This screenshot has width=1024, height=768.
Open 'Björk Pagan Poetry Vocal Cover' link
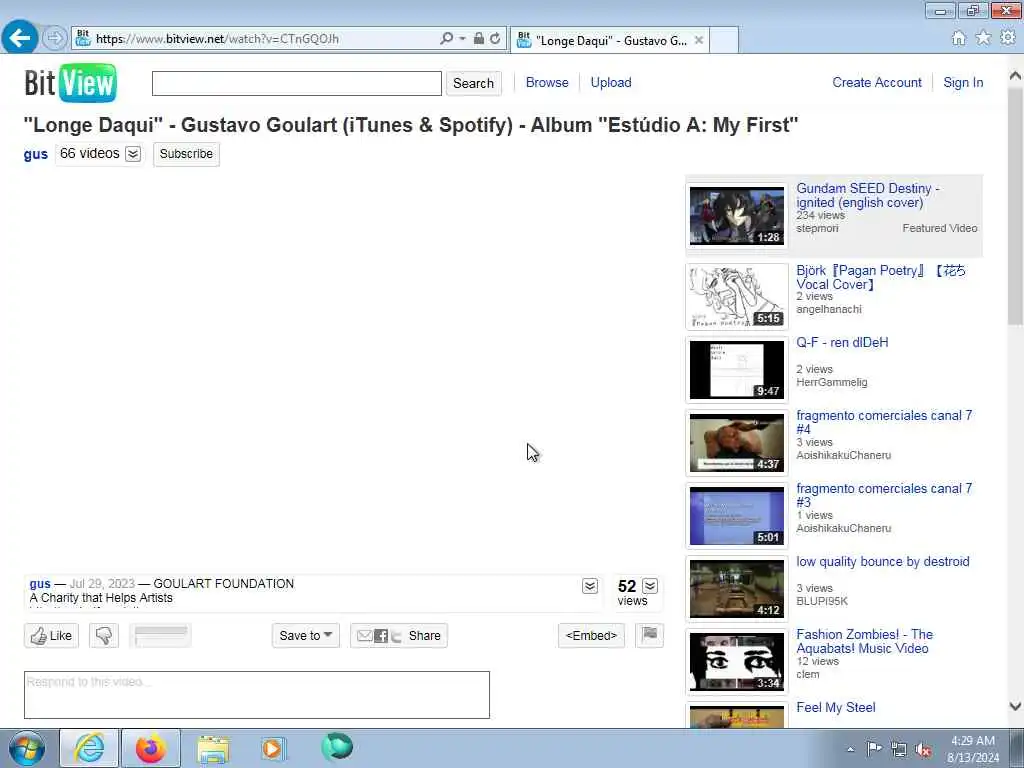(880, 277)
